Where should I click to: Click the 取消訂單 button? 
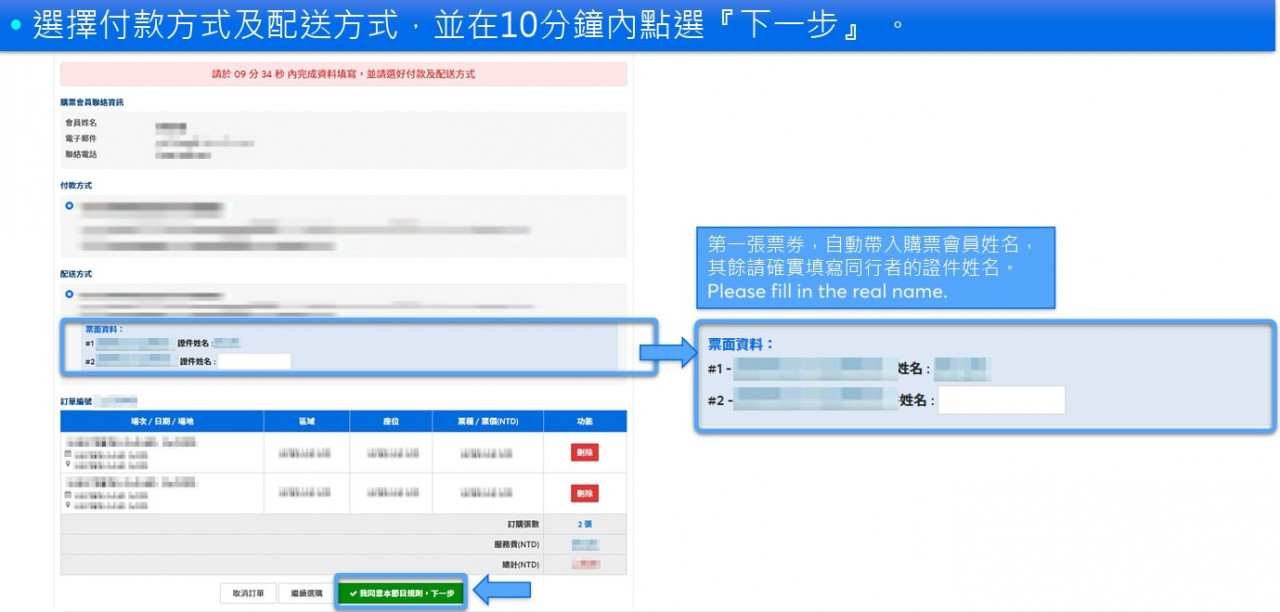[x=248, y=593]
